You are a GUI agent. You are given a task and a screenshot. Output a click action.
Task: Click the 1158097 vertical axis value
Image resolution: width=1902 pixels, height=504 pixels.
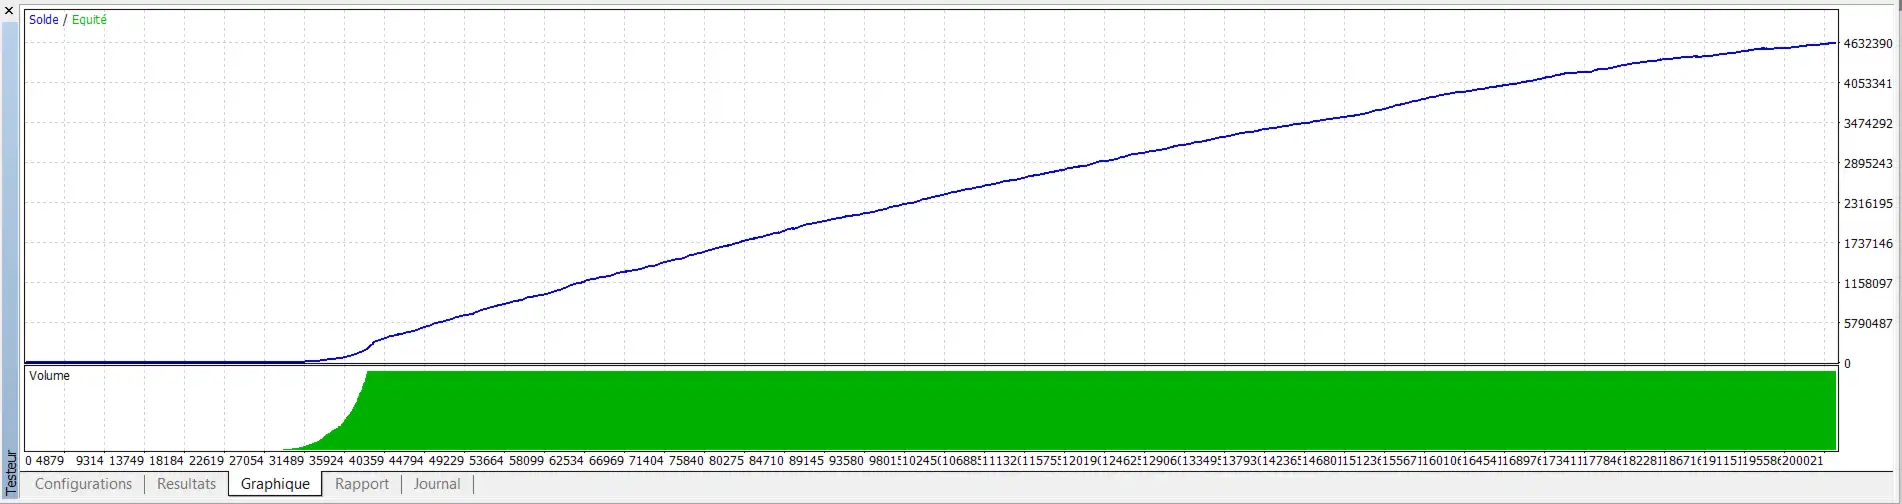coord(1867,284)
